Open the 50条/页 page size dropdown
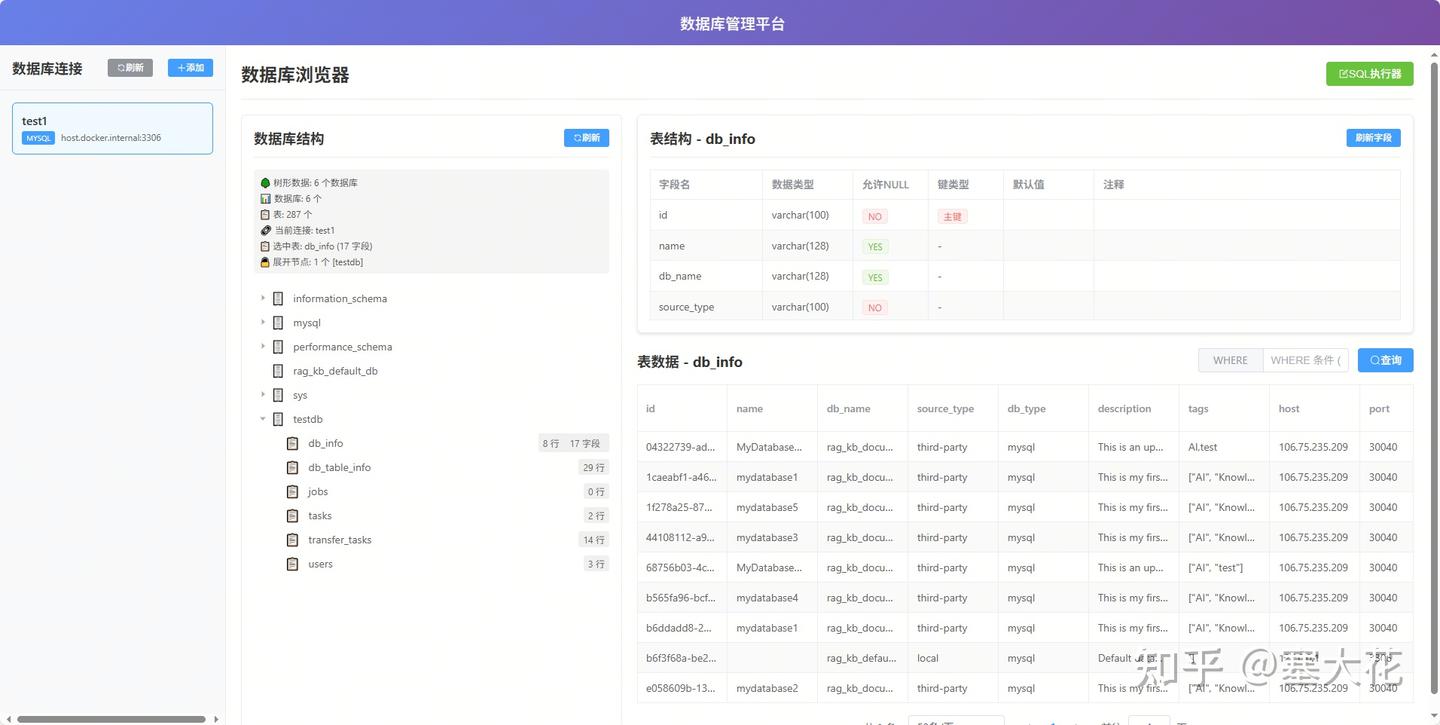The height and width of the screenshot is (725, 1440). (956, 720)
